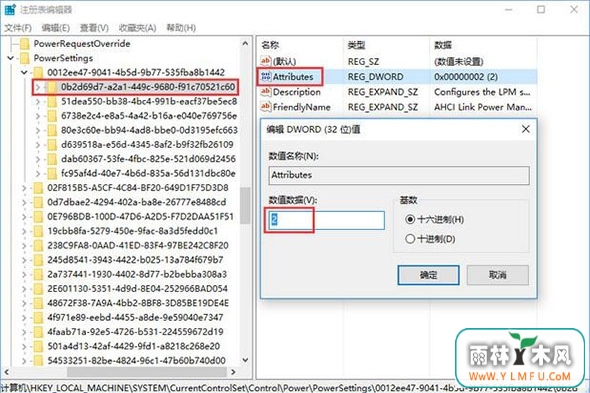
Task: Click the PowerRequestOverride folder icon
Action: pyautogui.click(x=25, y=44)
